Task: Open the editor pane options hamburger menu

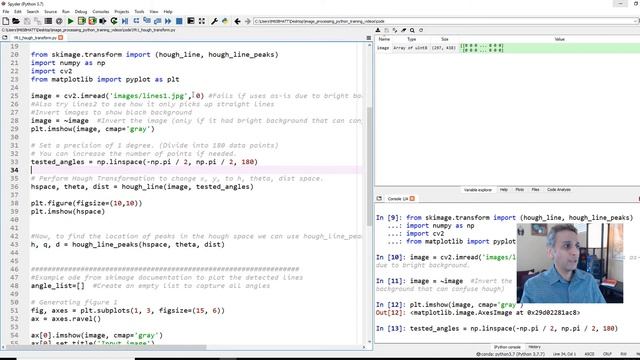Action: coord(369,38)
